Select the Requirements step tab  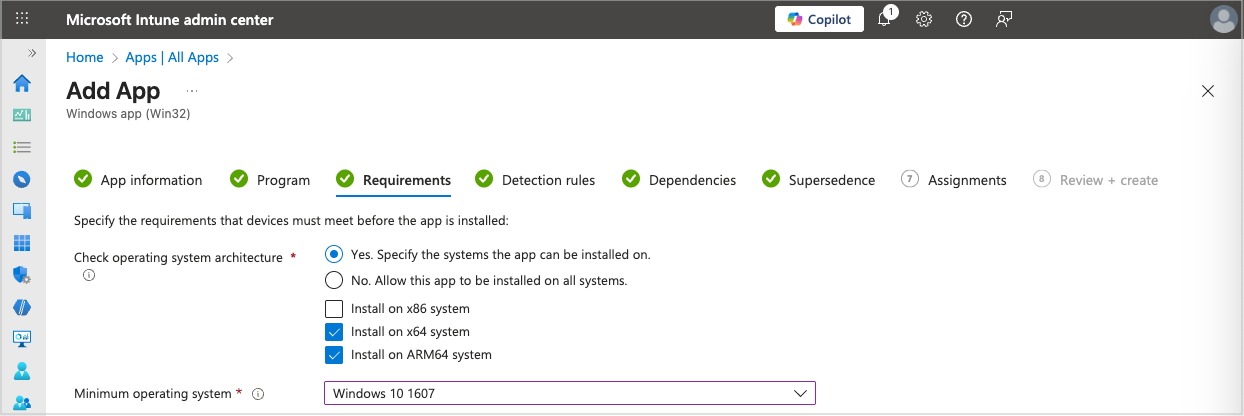(x=394, y=180)
